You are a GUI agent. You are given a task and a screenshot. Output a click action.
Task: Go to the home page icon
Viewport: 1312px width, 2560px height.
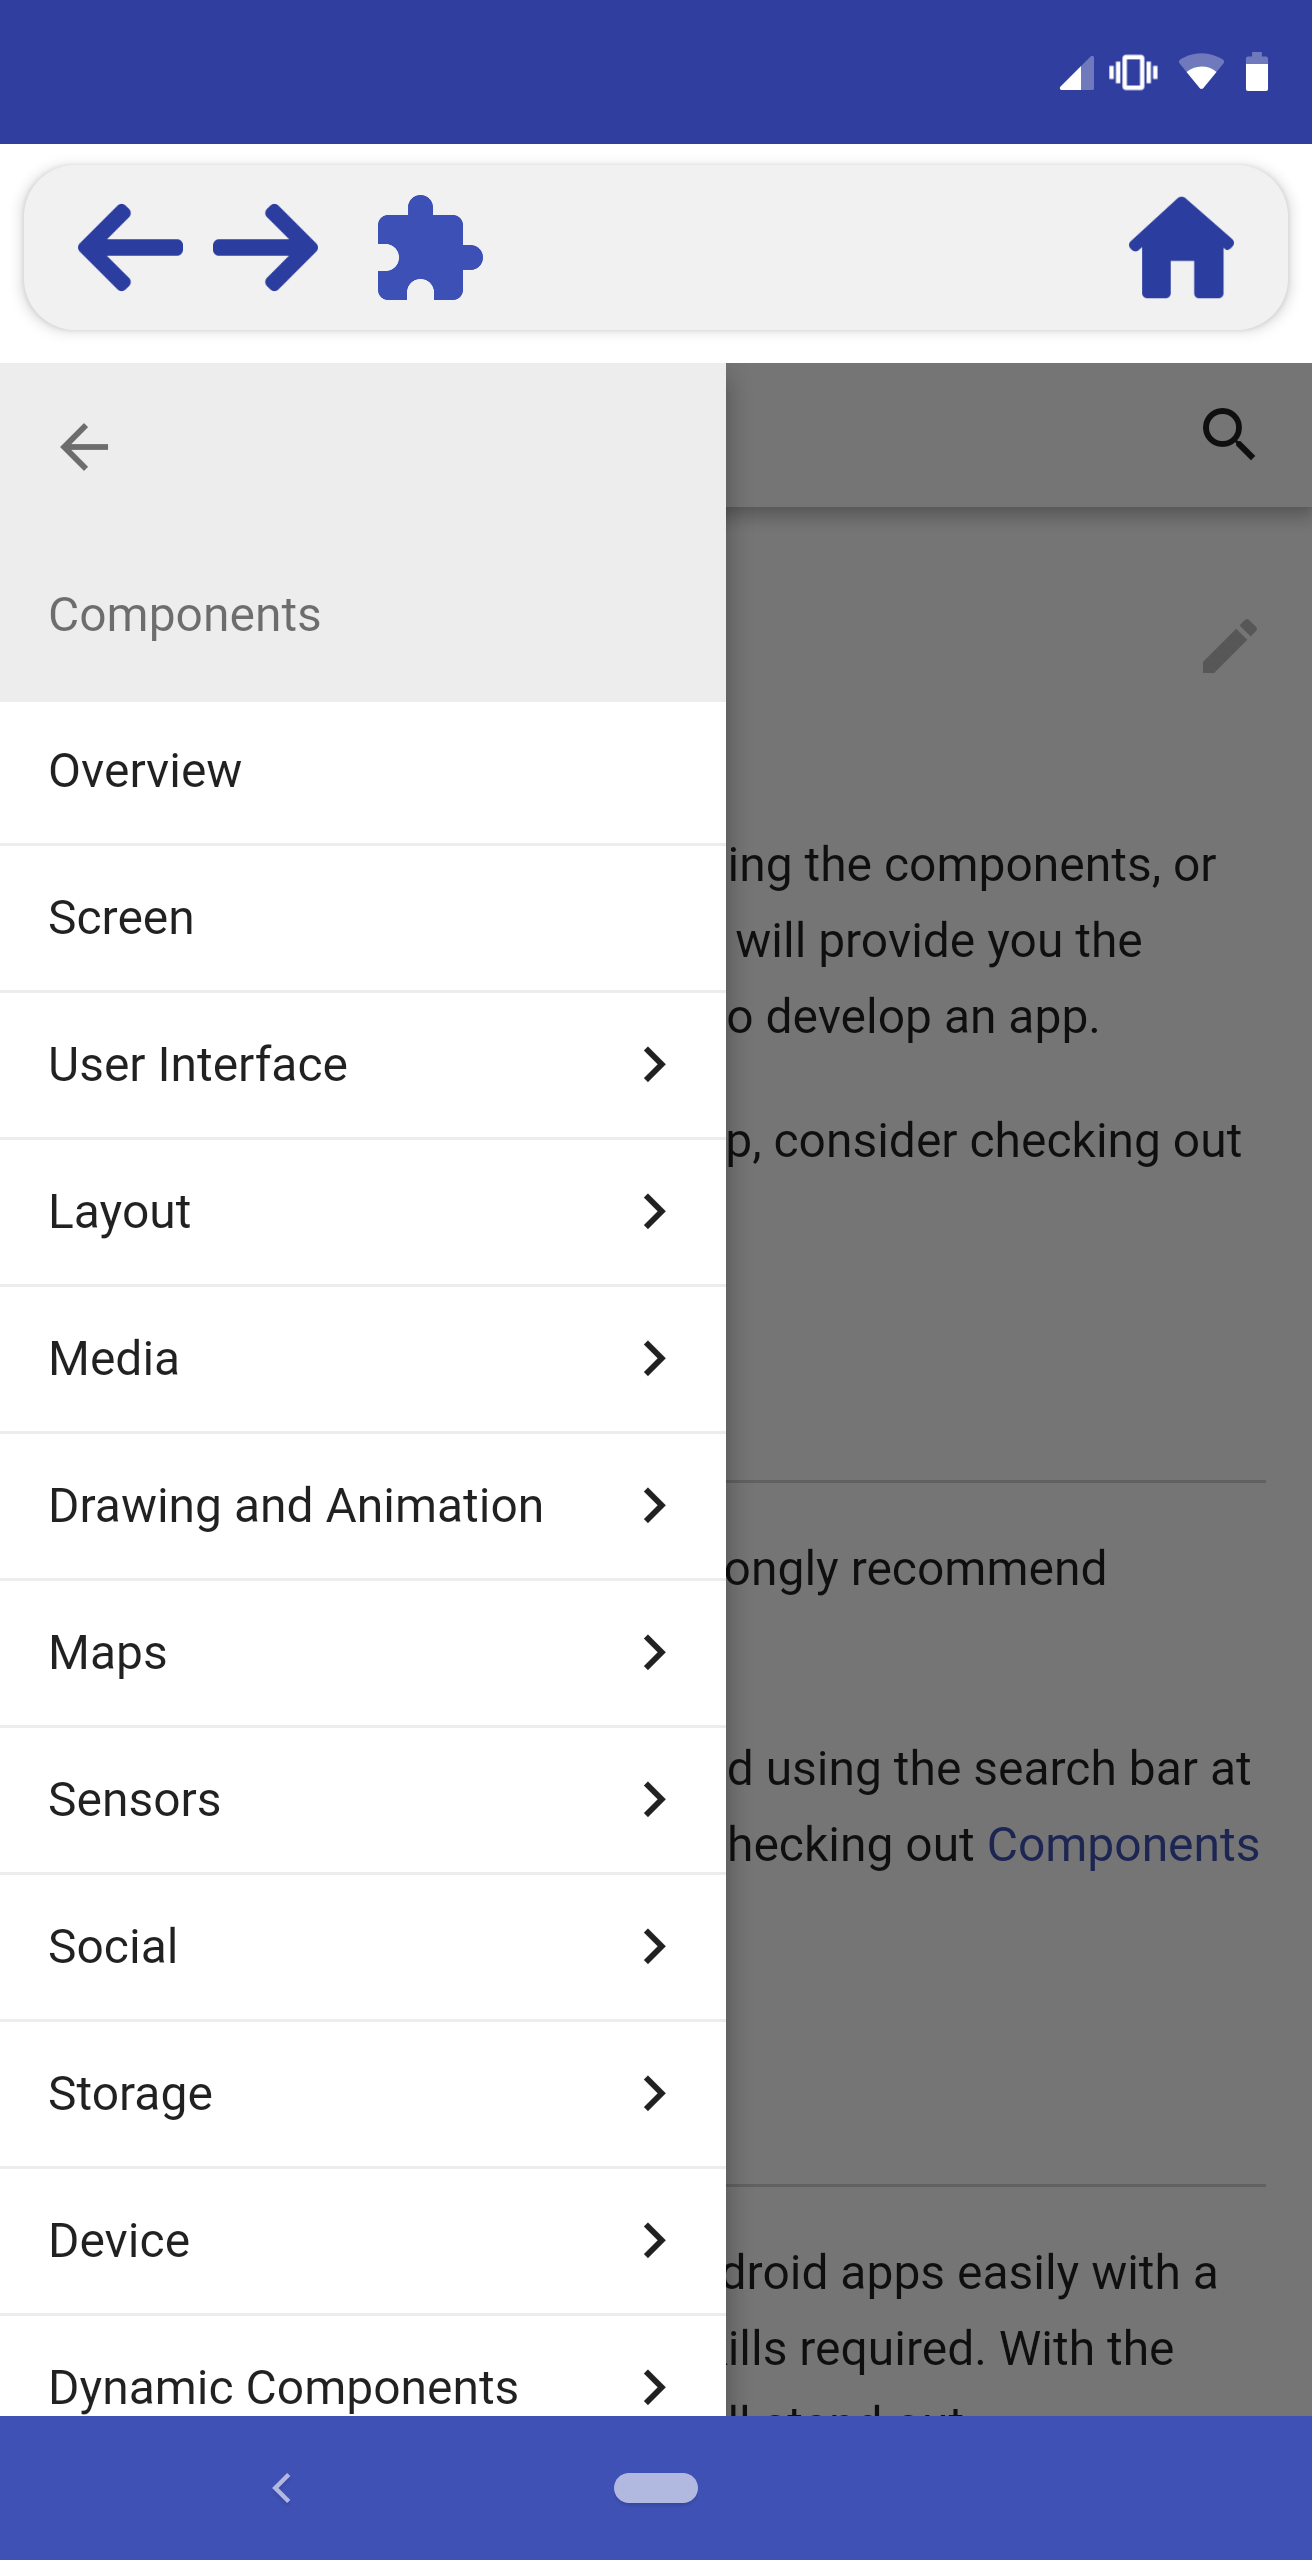[x=1181, y=248]
